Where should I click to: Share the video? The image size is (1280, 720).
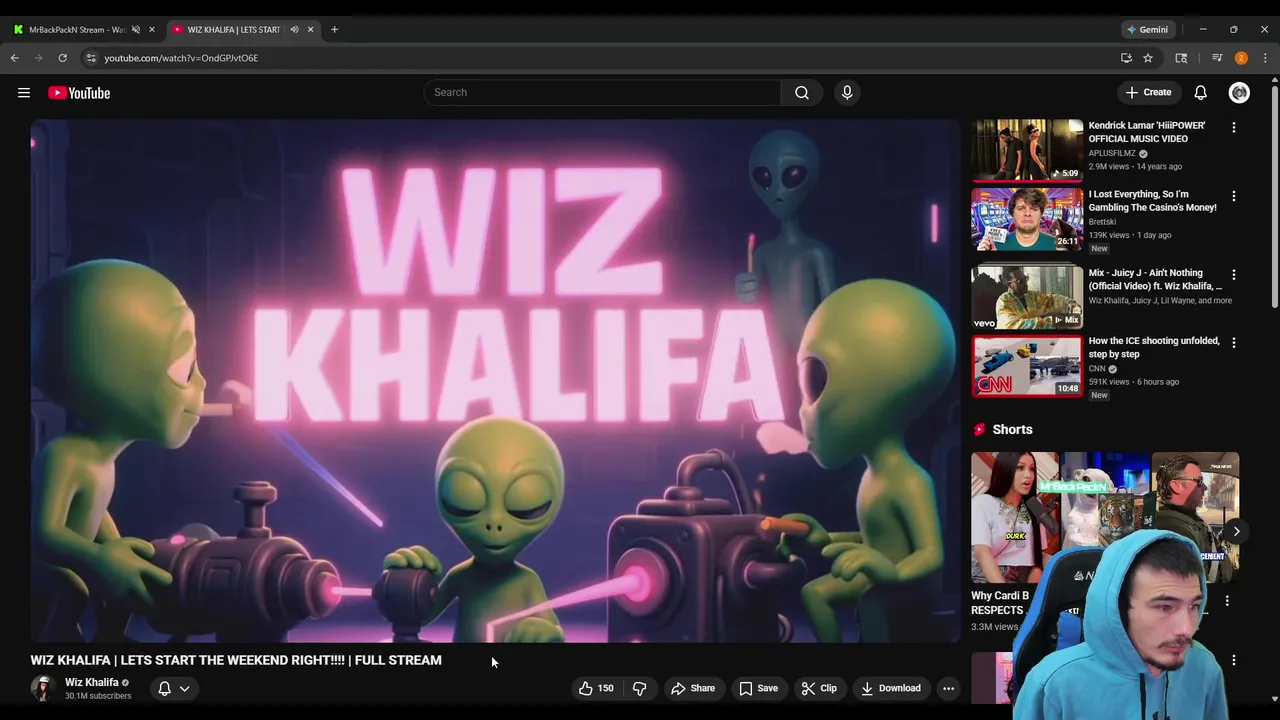click(x=693, y=688)
